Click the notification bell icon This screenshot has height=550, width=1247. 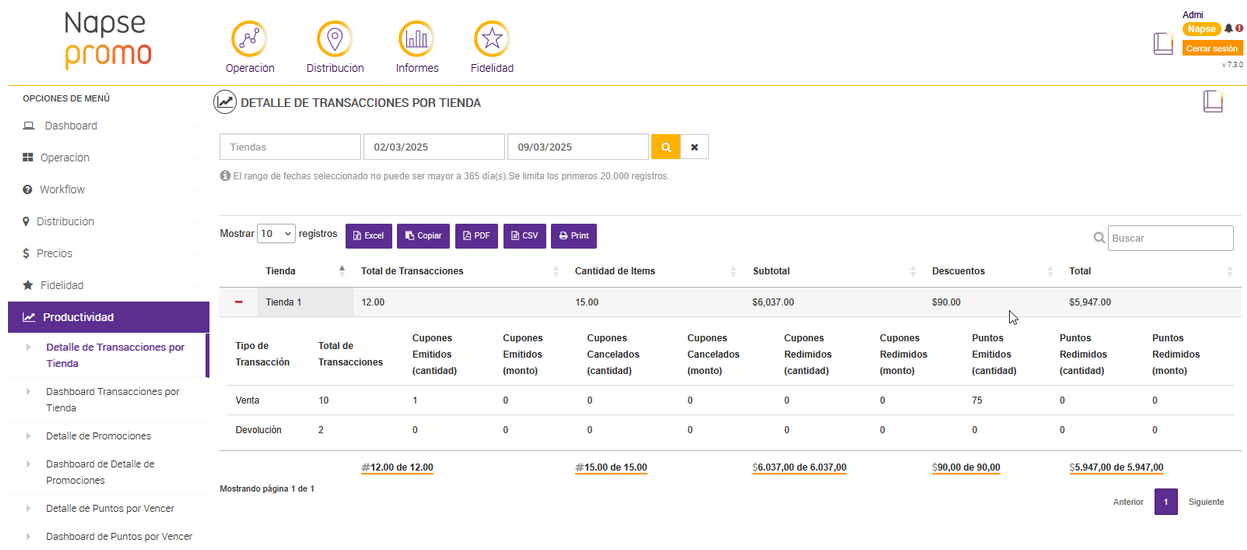pos(1228,29)
